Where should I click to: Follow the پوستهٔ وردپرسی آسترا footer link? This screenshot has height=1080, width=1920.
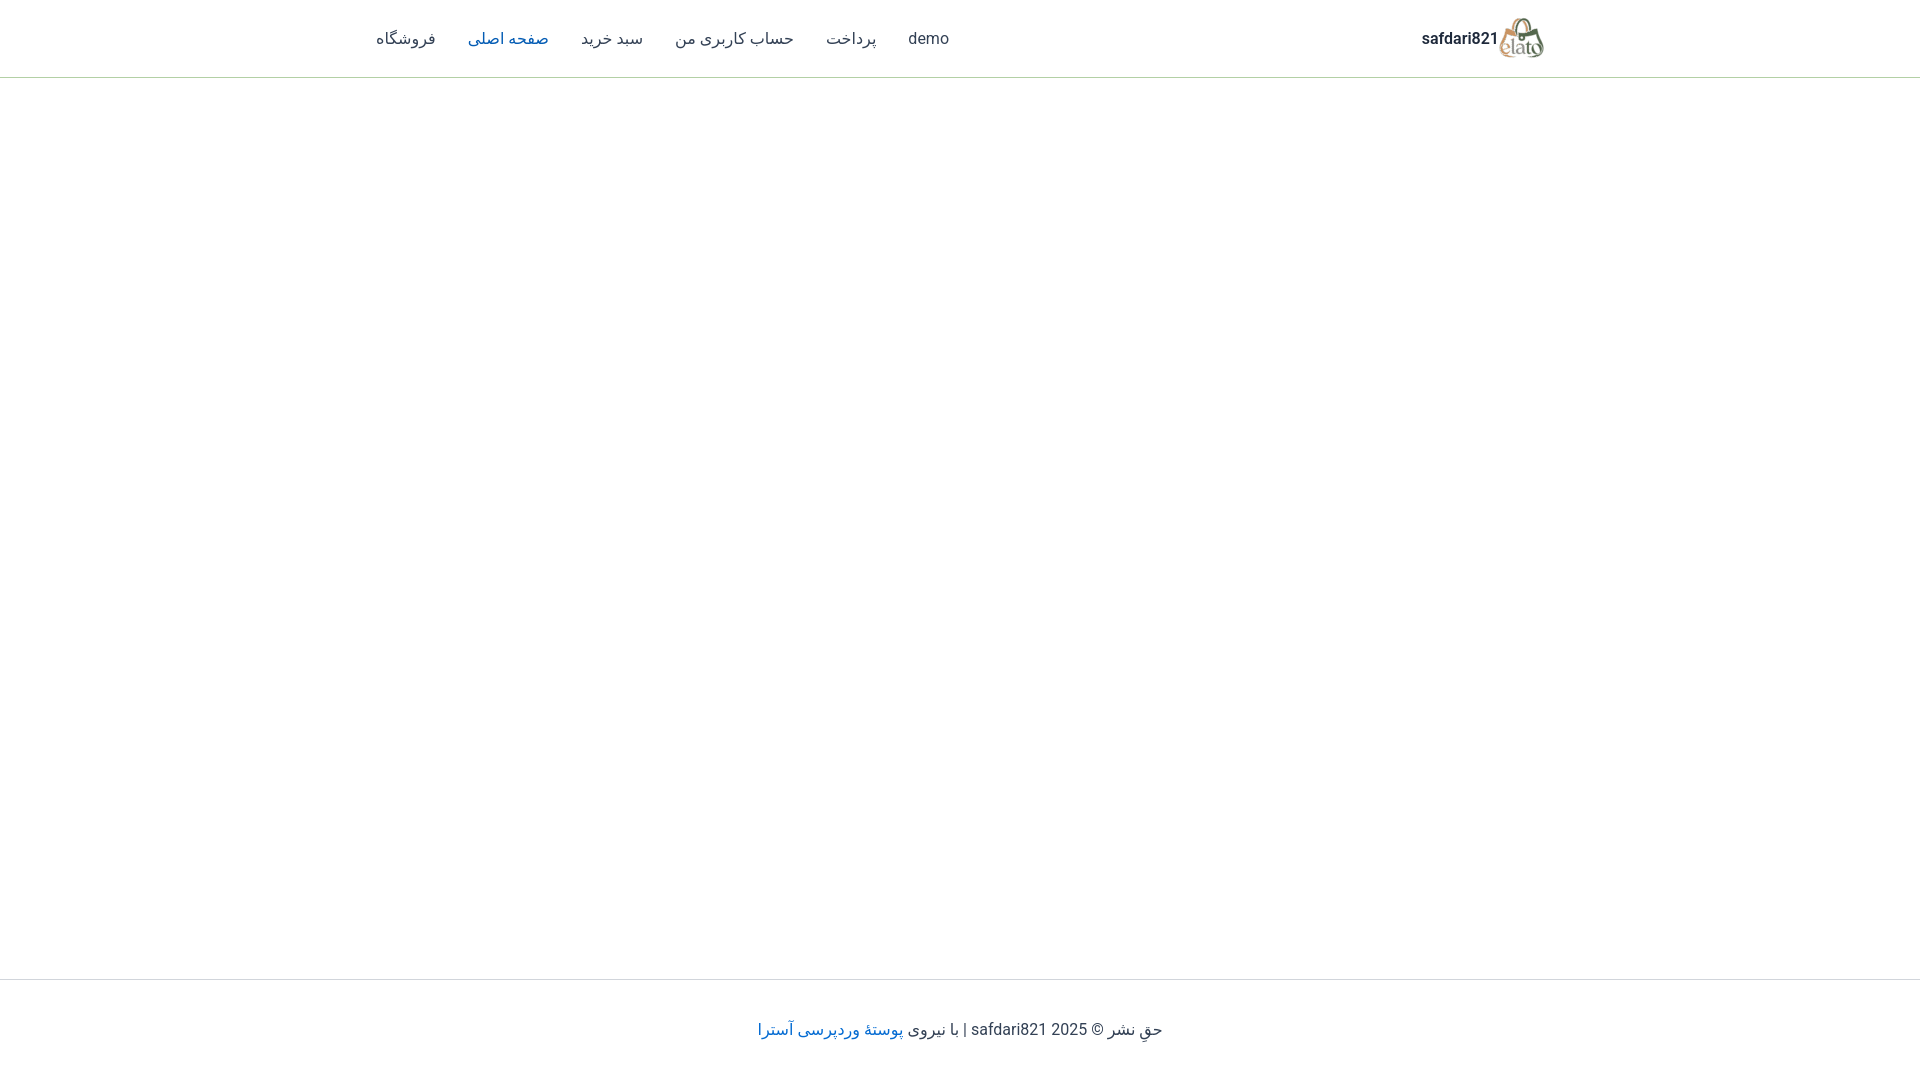coord(830,1030)
